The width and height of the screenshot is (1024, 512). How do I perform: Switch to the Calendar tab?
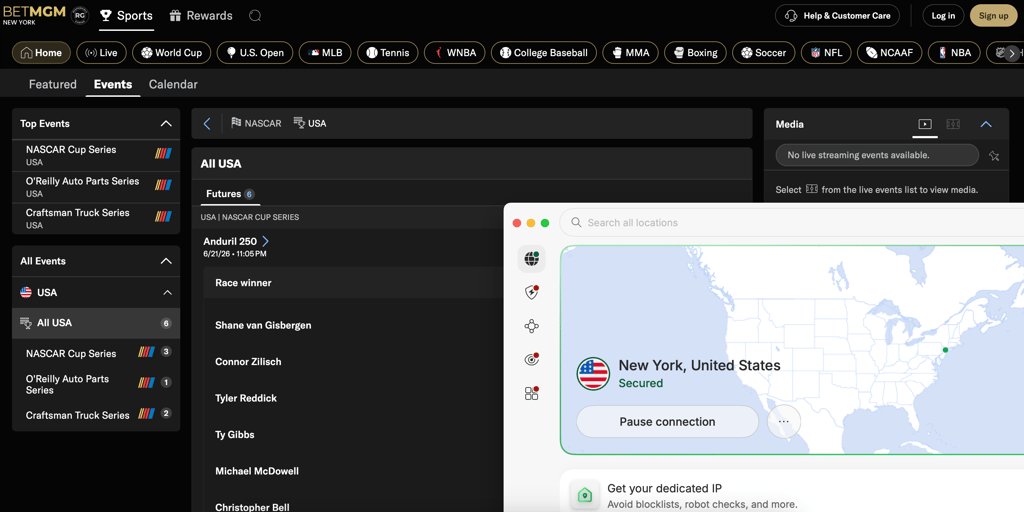tap(173, 84)
